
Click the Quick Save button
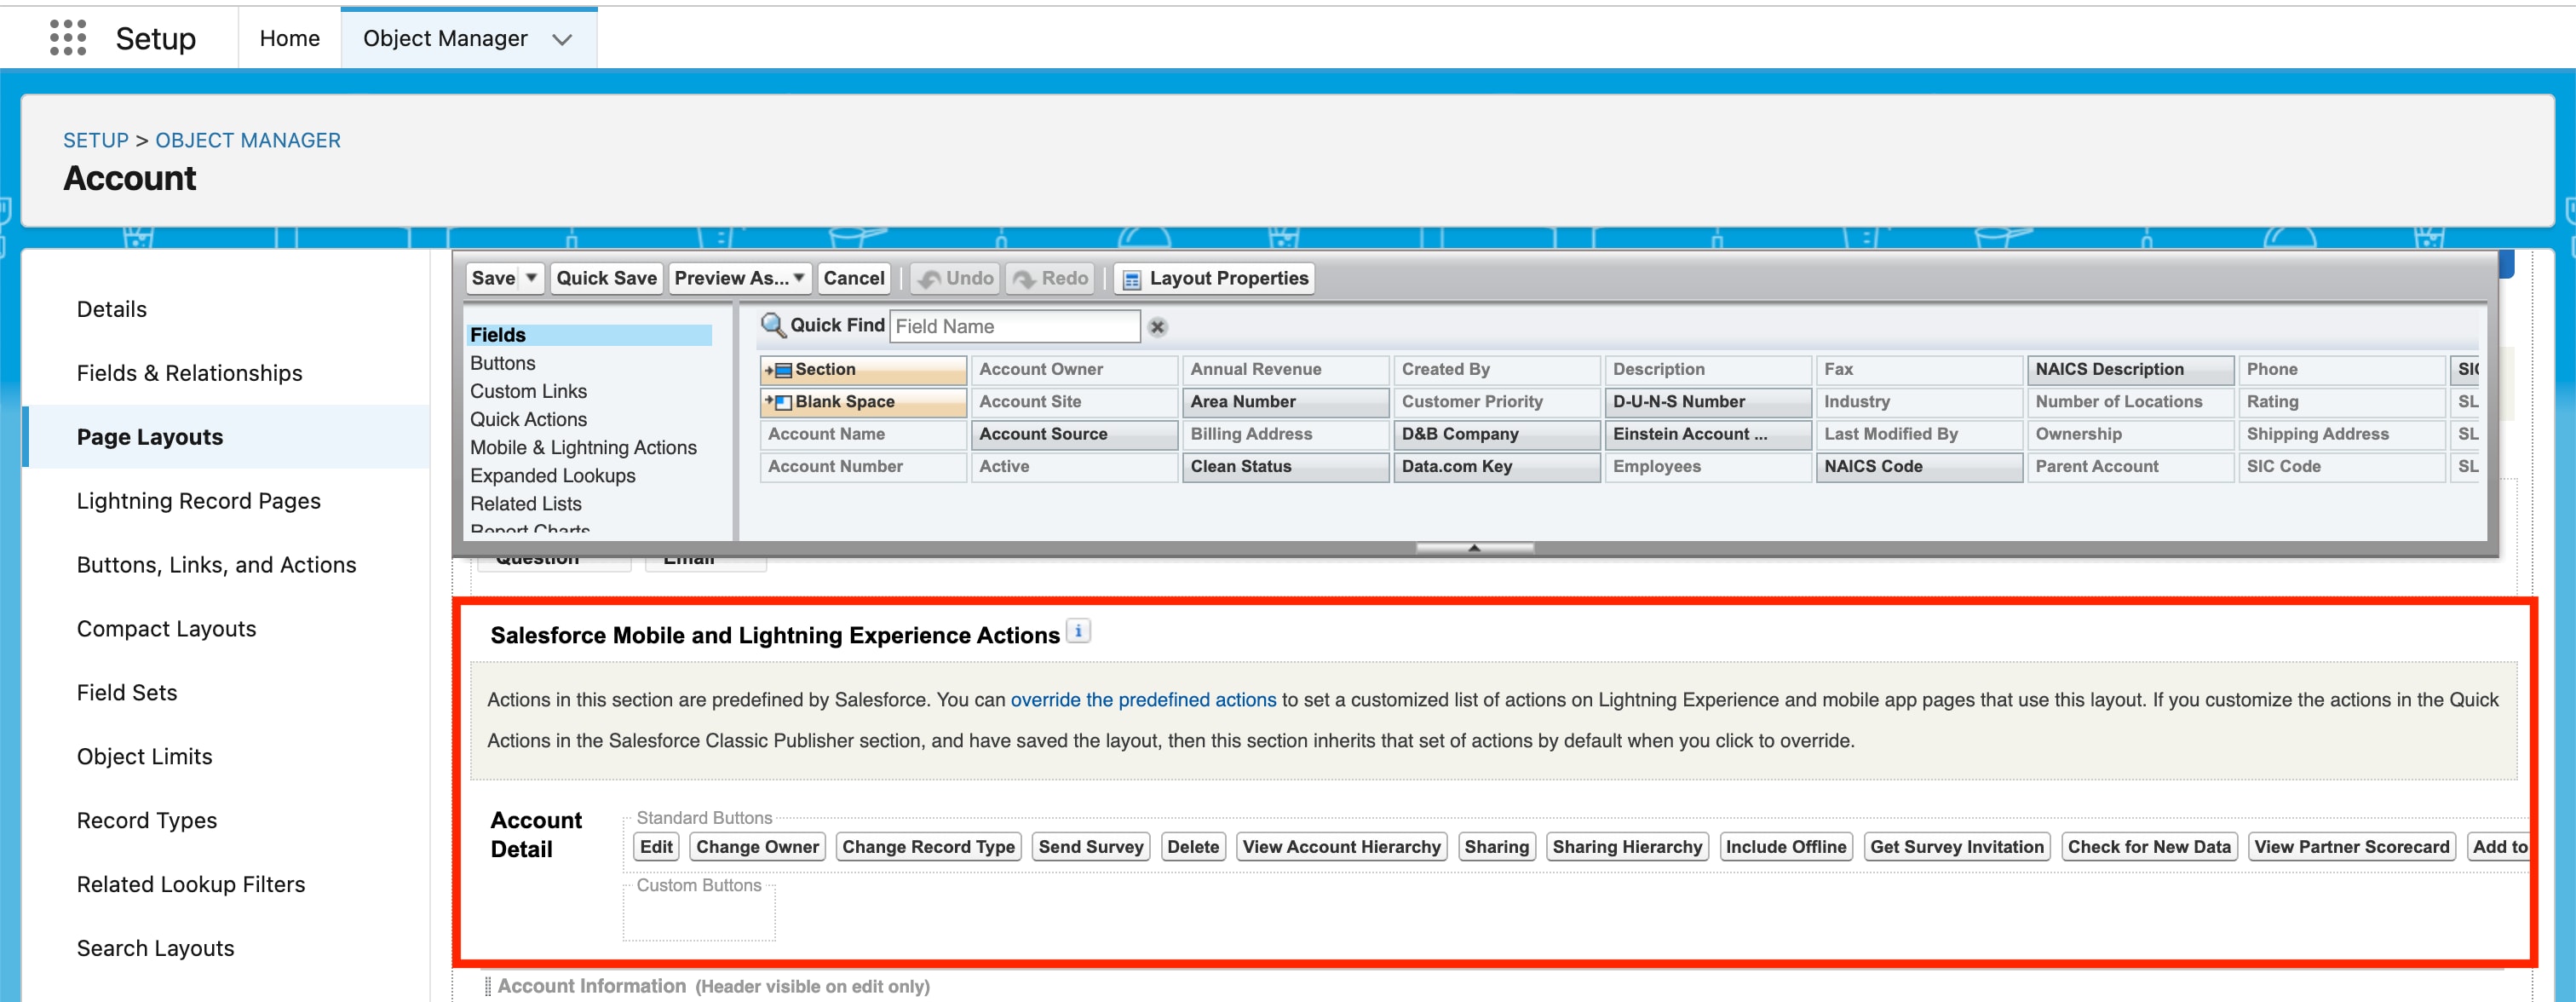coord(606,279)
